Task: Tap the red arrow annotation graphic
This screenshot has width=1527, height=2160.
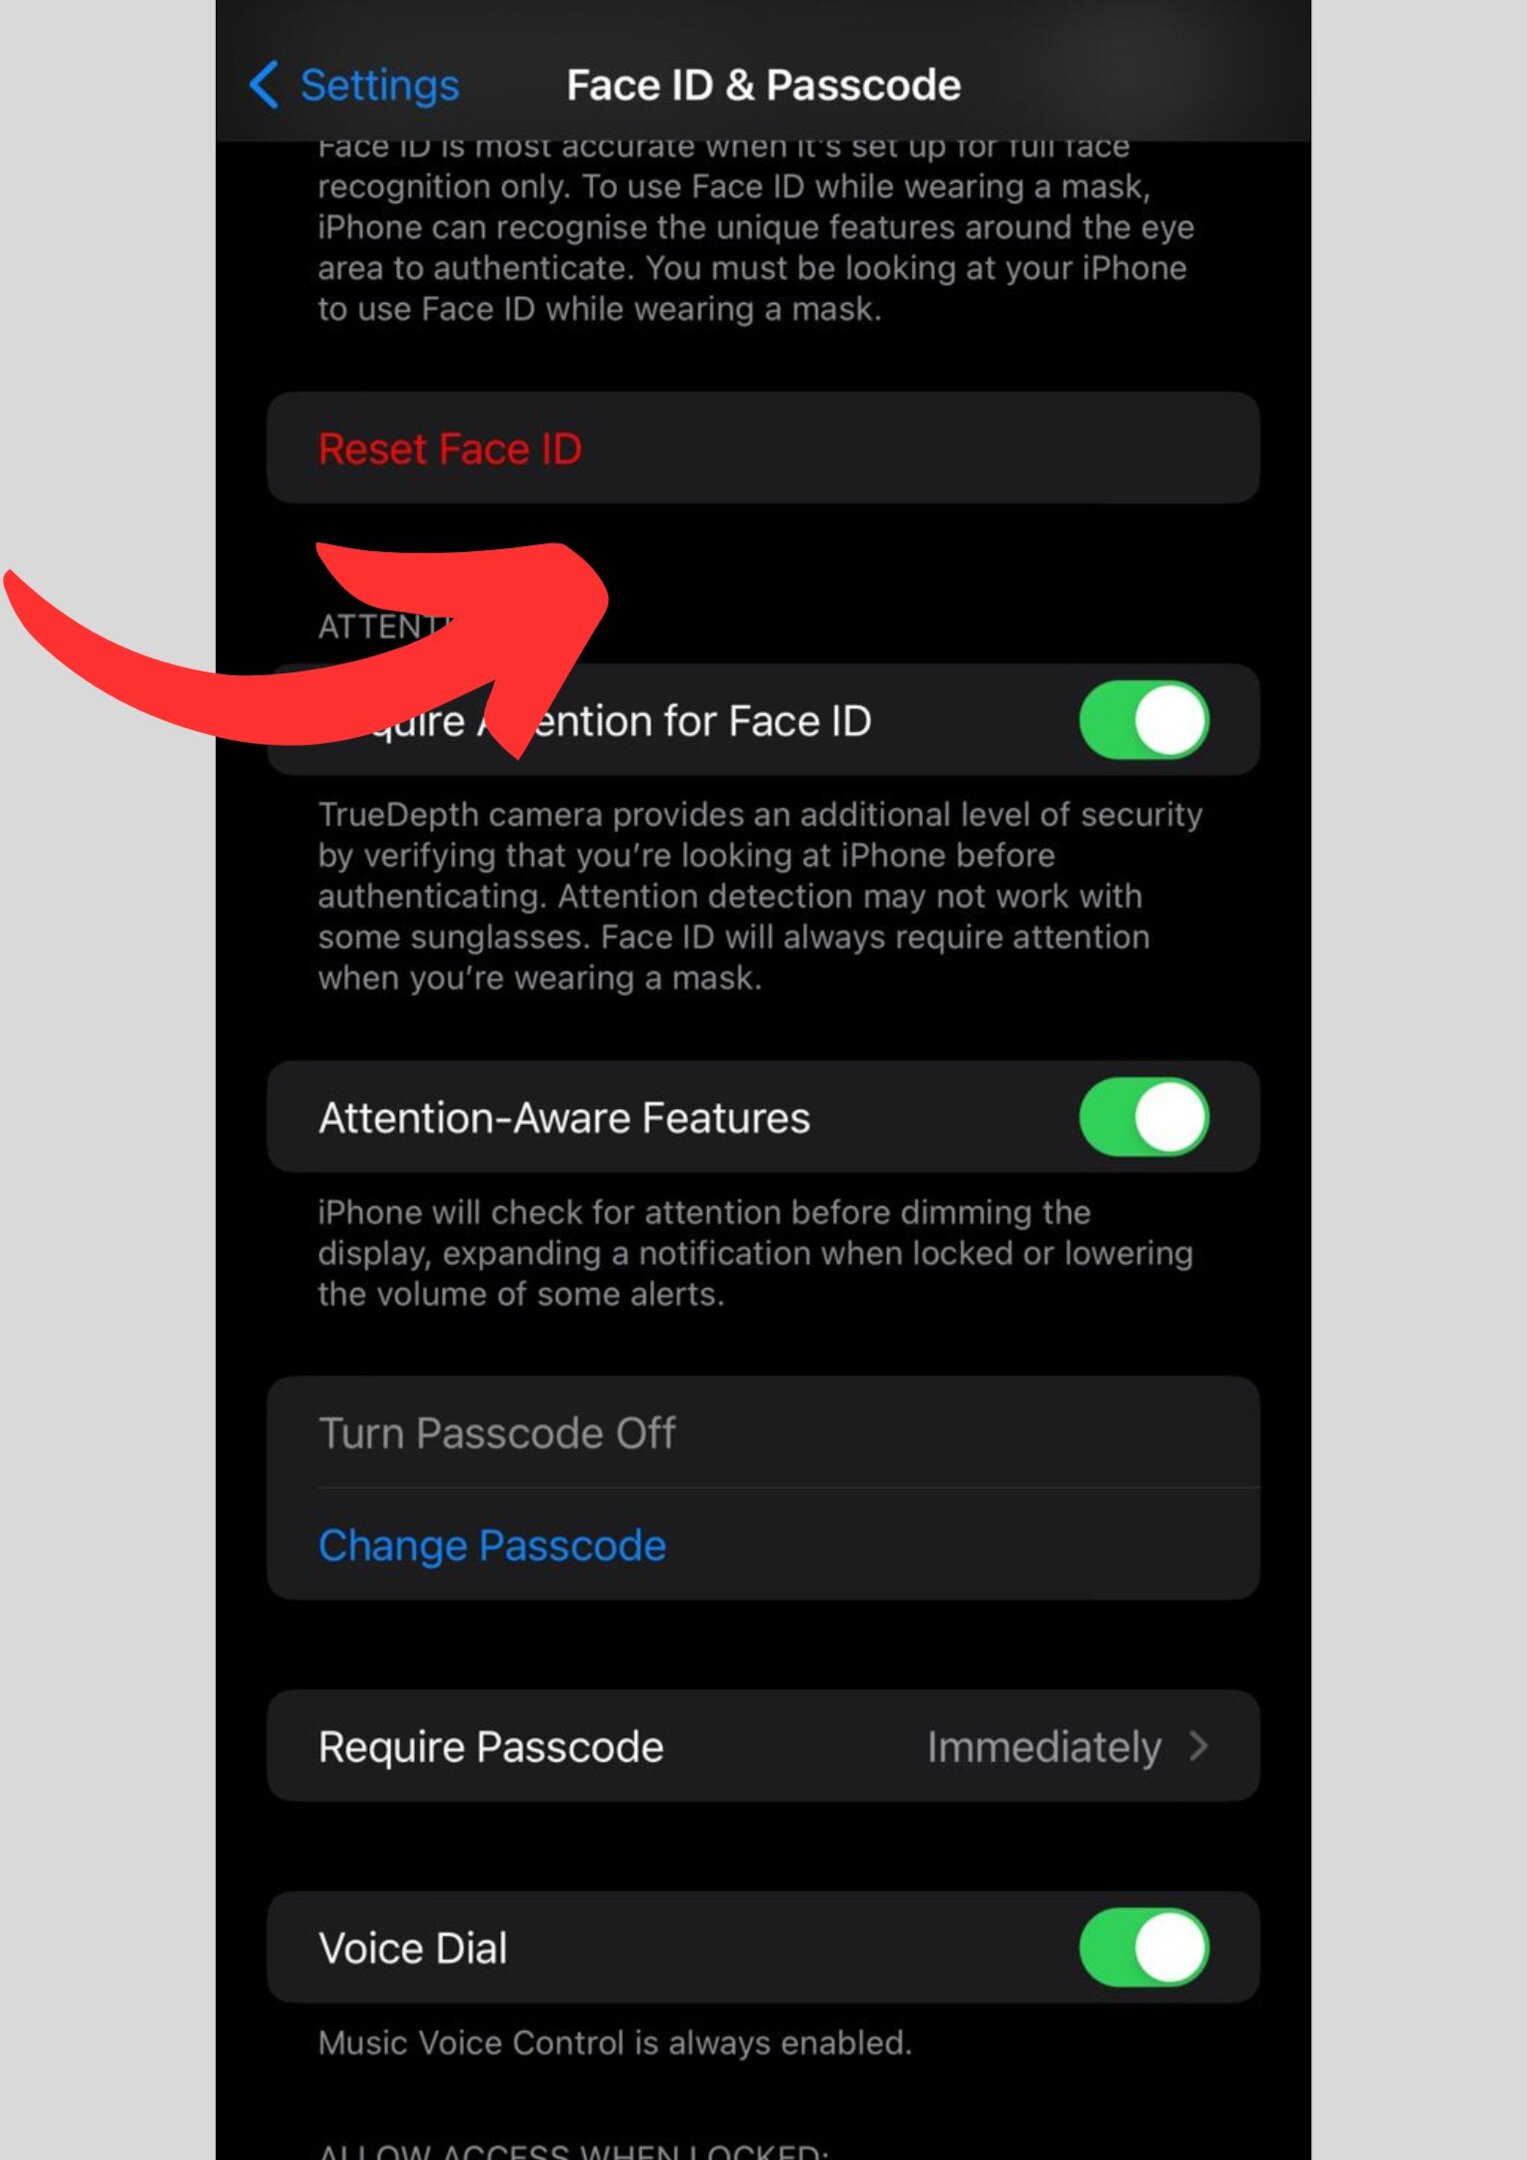Action: click(307, 650)
